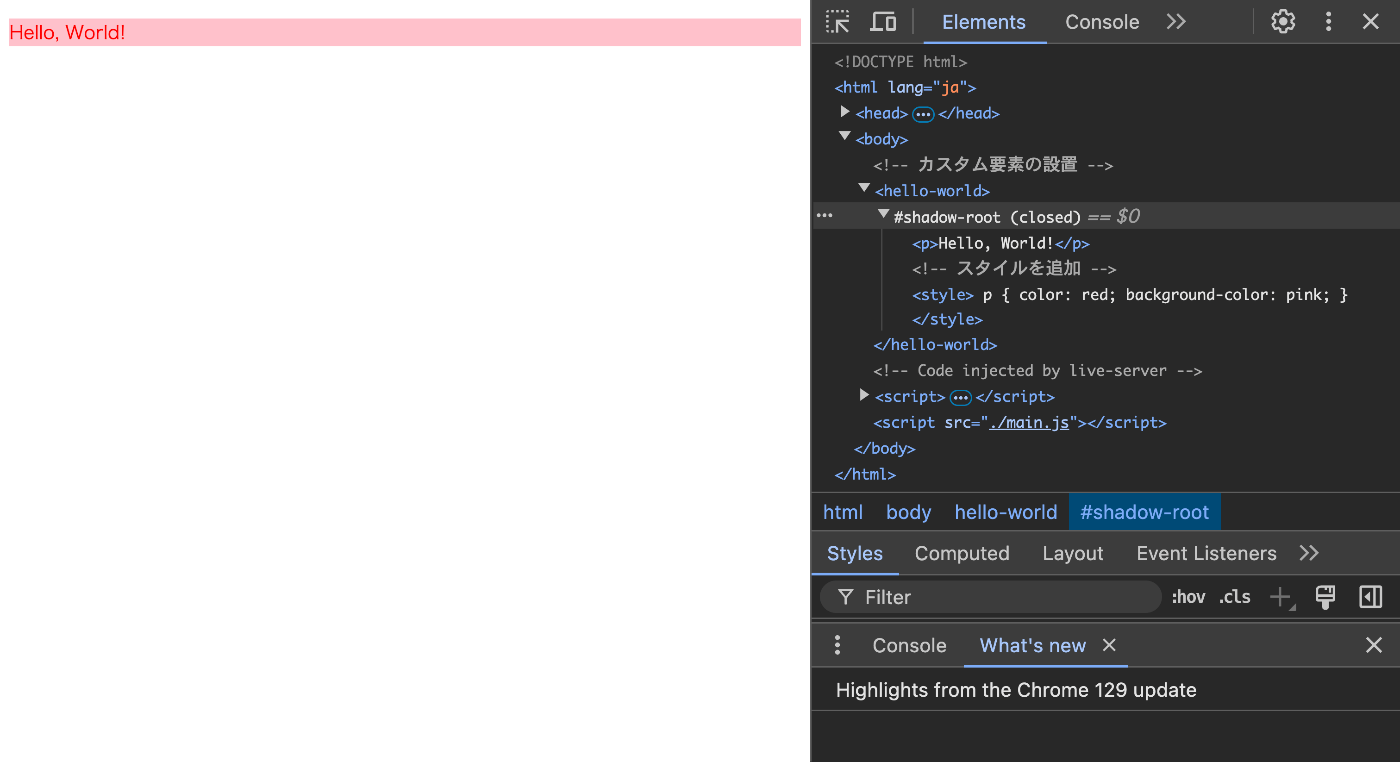
Task: Toggle the computed styles sidebar icon
Action: 1370,597
